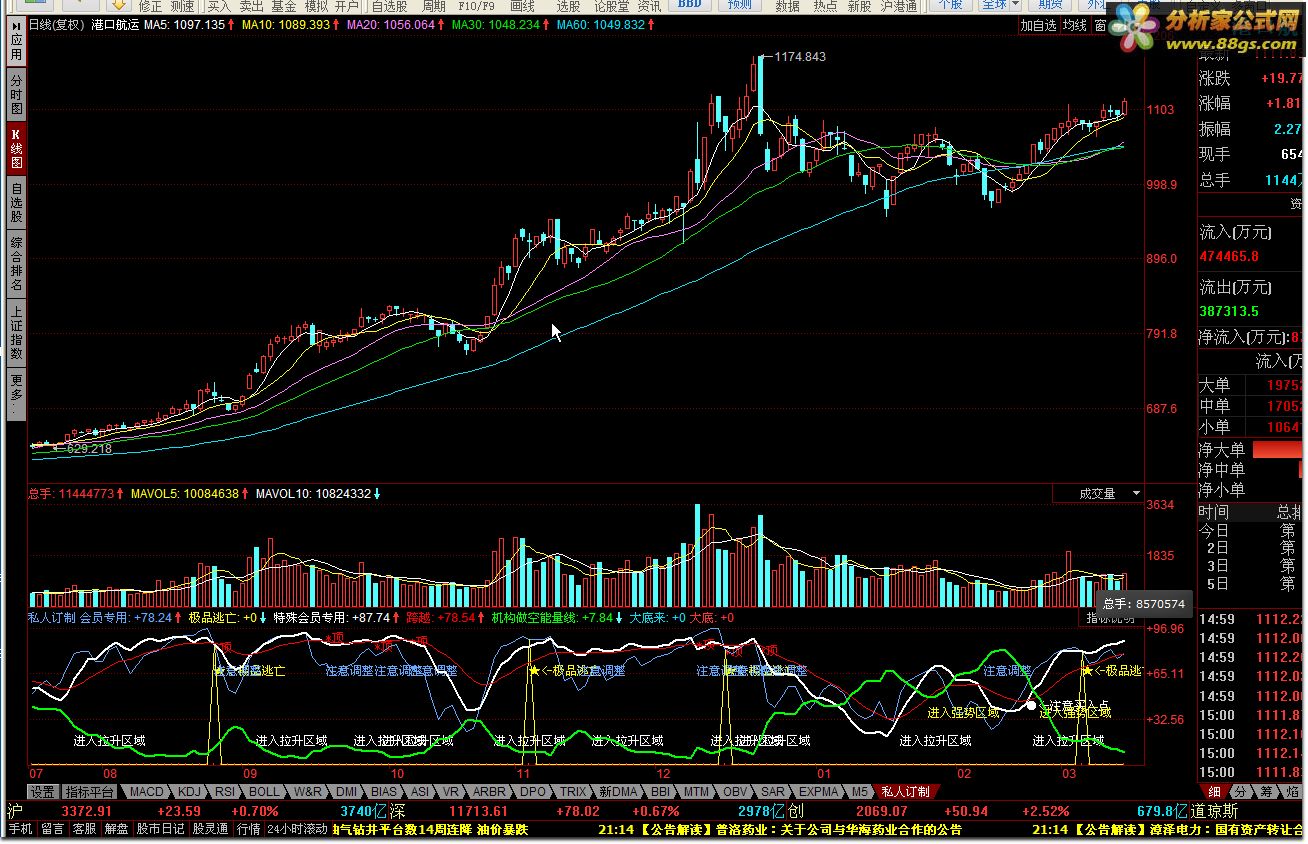Switch indicator to BBI
Screen dimensions: 1308x844
(660, 791)
